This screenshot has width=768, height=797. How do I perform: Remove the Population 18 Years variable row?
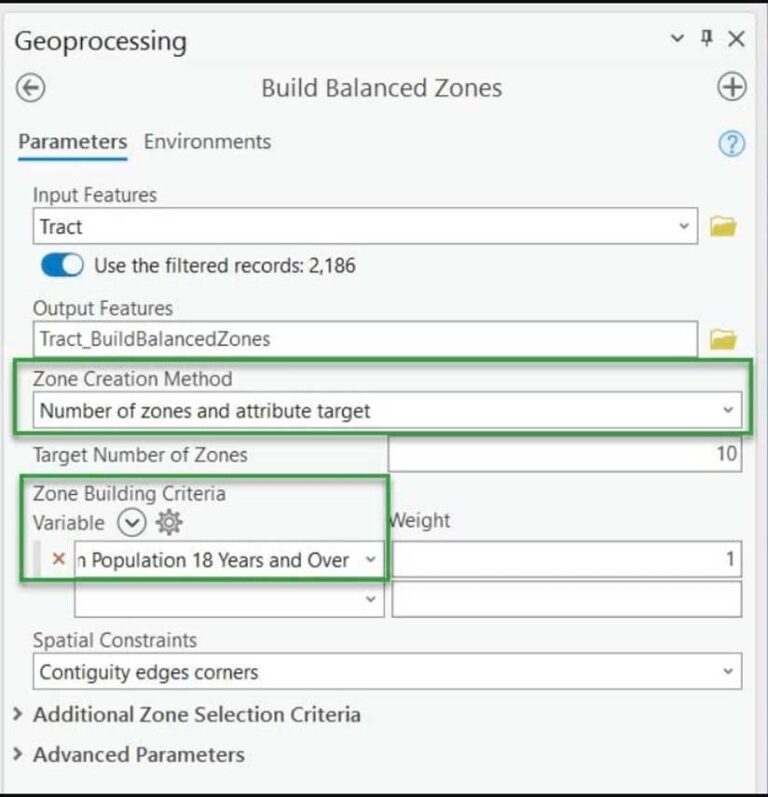point(58,560)
